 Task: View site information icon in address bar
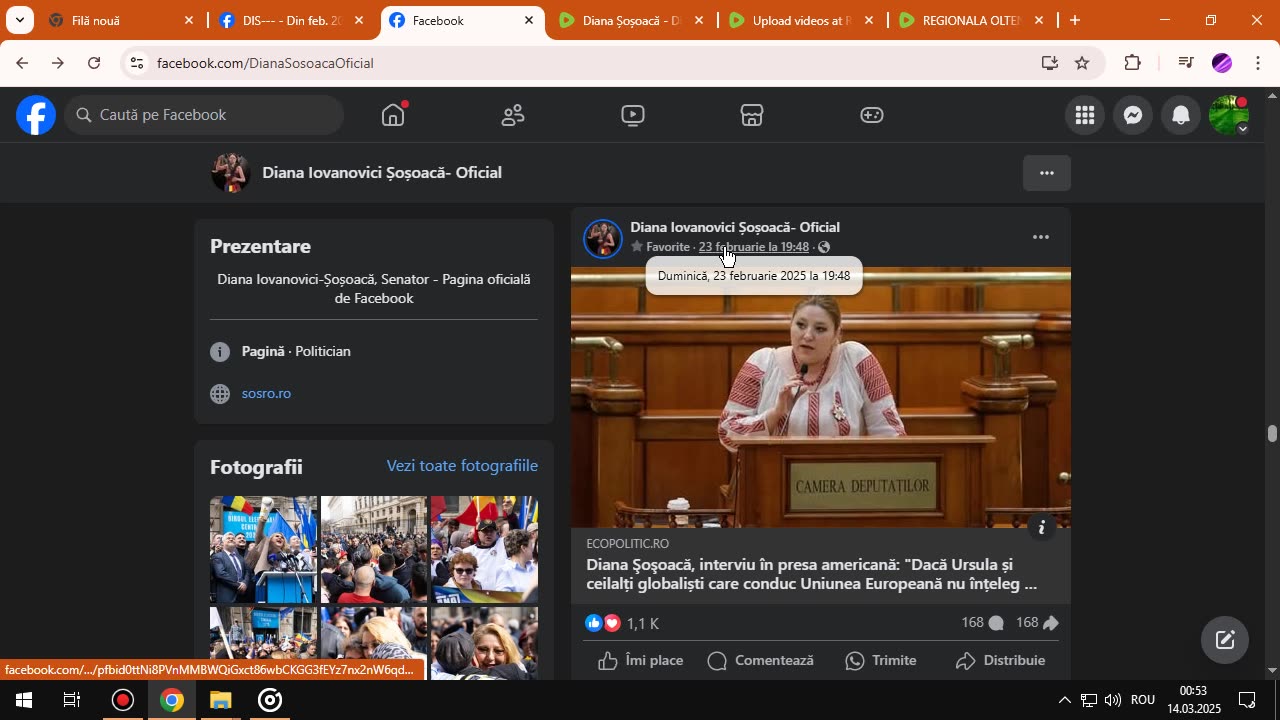(x=137, y=63)
